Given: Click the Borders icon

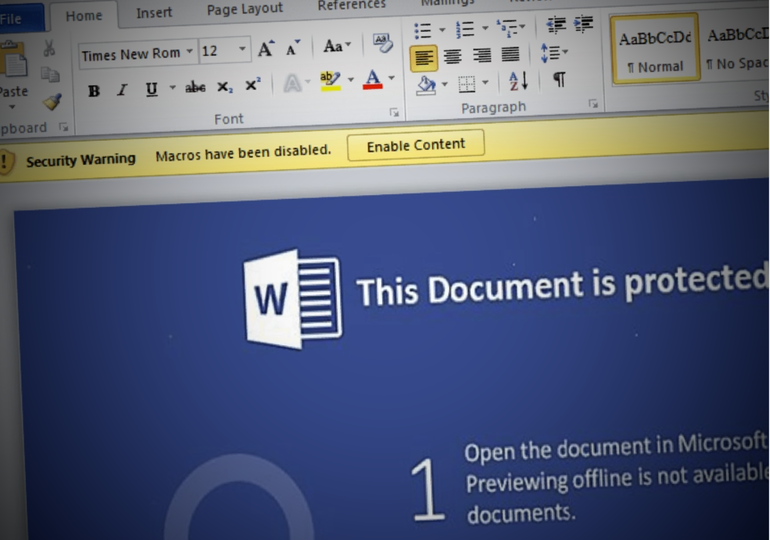Looking at the screenshot, I should point(467,84).
